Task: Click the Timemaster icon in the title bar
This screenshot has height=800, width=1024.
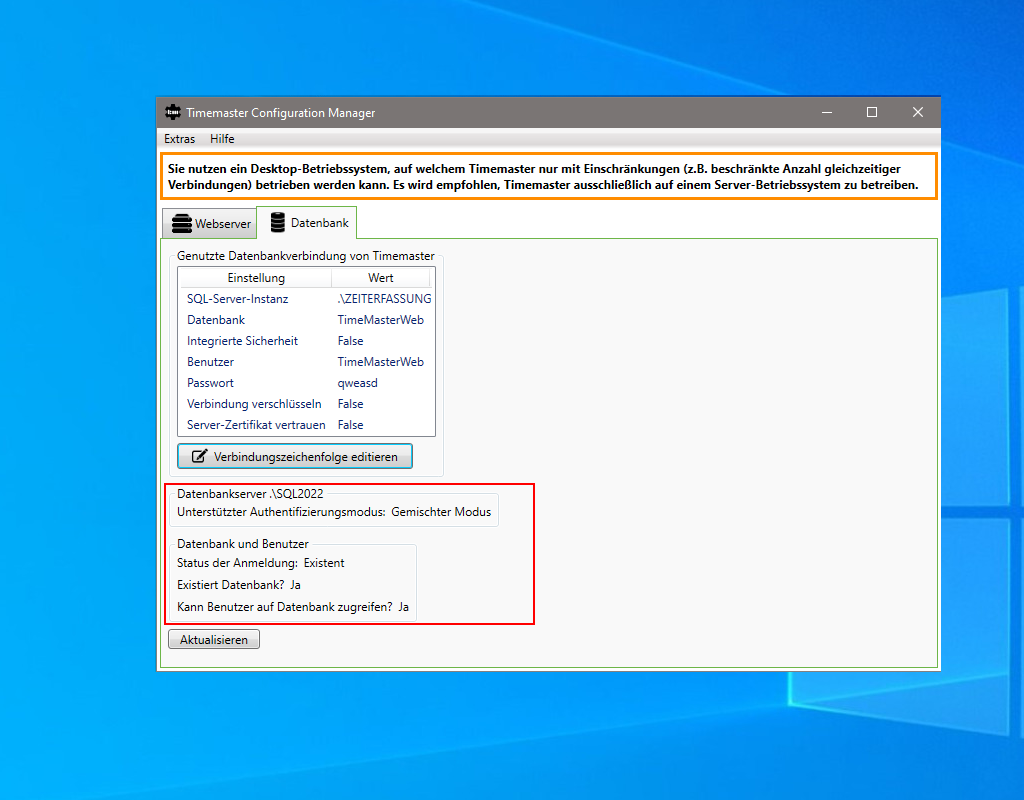Action: coord(172,112)
